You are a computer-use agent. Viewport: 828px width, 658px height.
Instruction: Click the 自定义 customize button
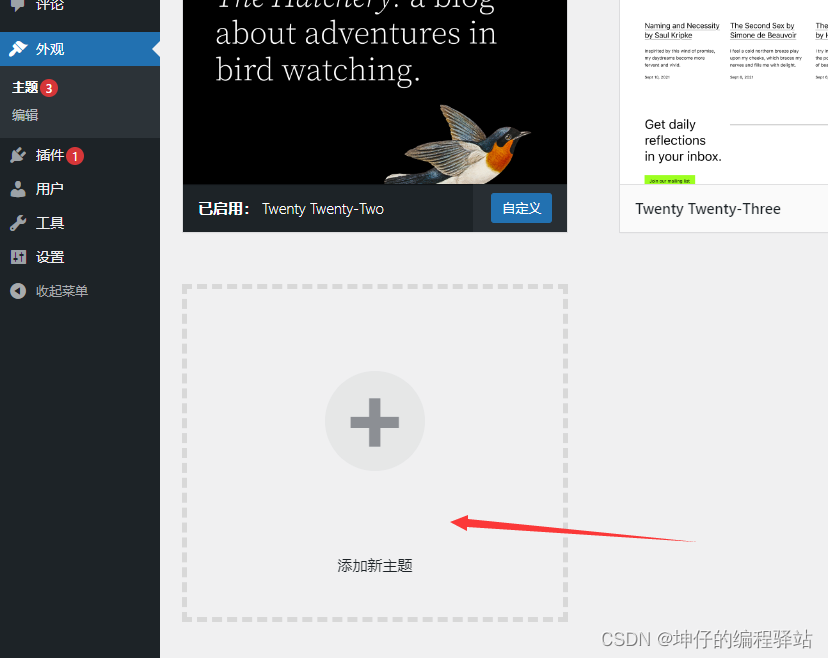click(521, 208)
